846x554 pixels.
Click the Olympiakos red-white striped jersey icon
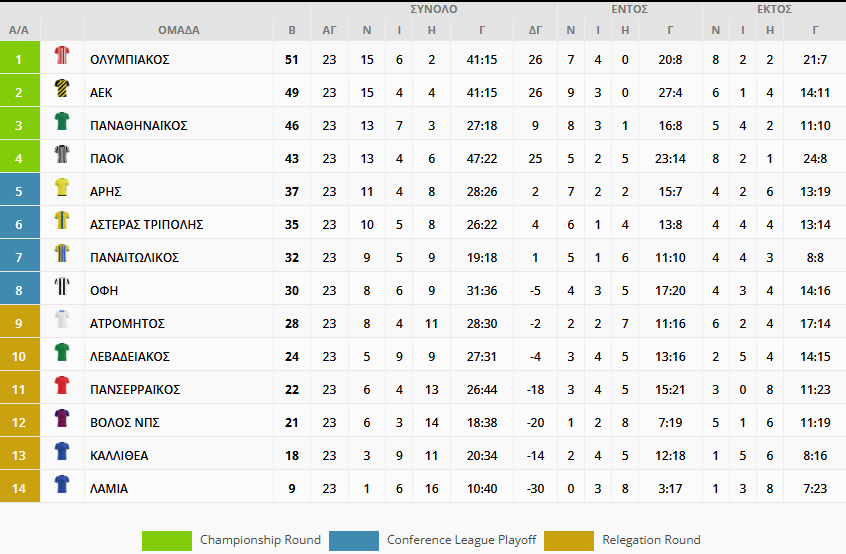(x=62, y=55)
